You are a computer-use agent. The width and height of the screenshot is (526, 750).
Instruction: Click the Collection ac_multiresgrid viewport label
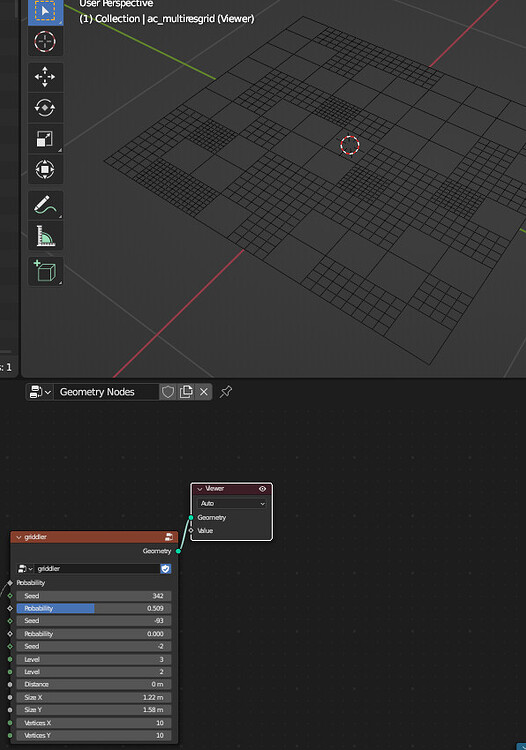(x=166, y=19)
